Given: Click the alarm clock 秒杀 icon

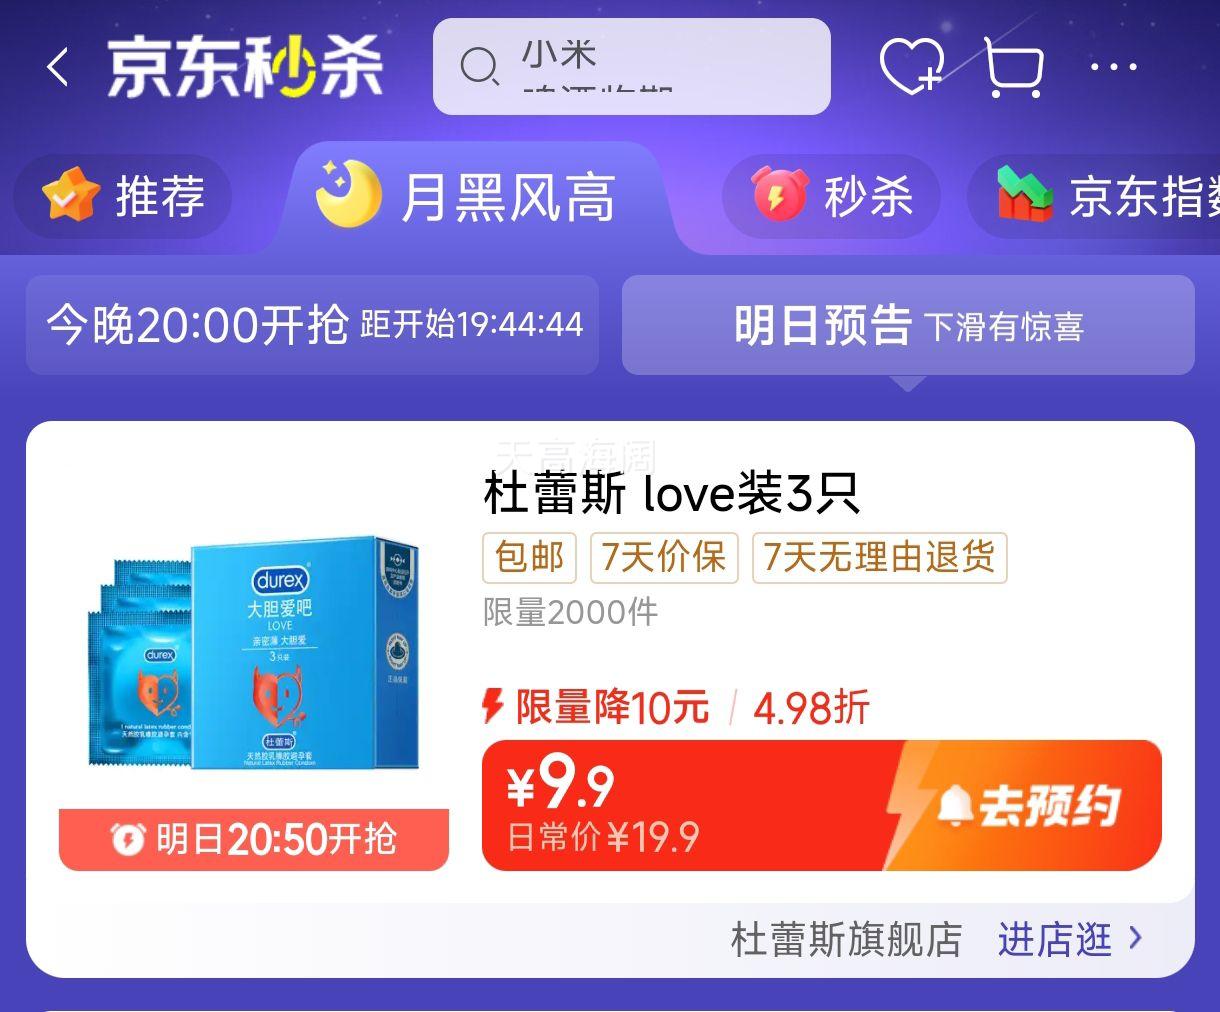Looking at the screenshot, I should (x=779, y=194).
